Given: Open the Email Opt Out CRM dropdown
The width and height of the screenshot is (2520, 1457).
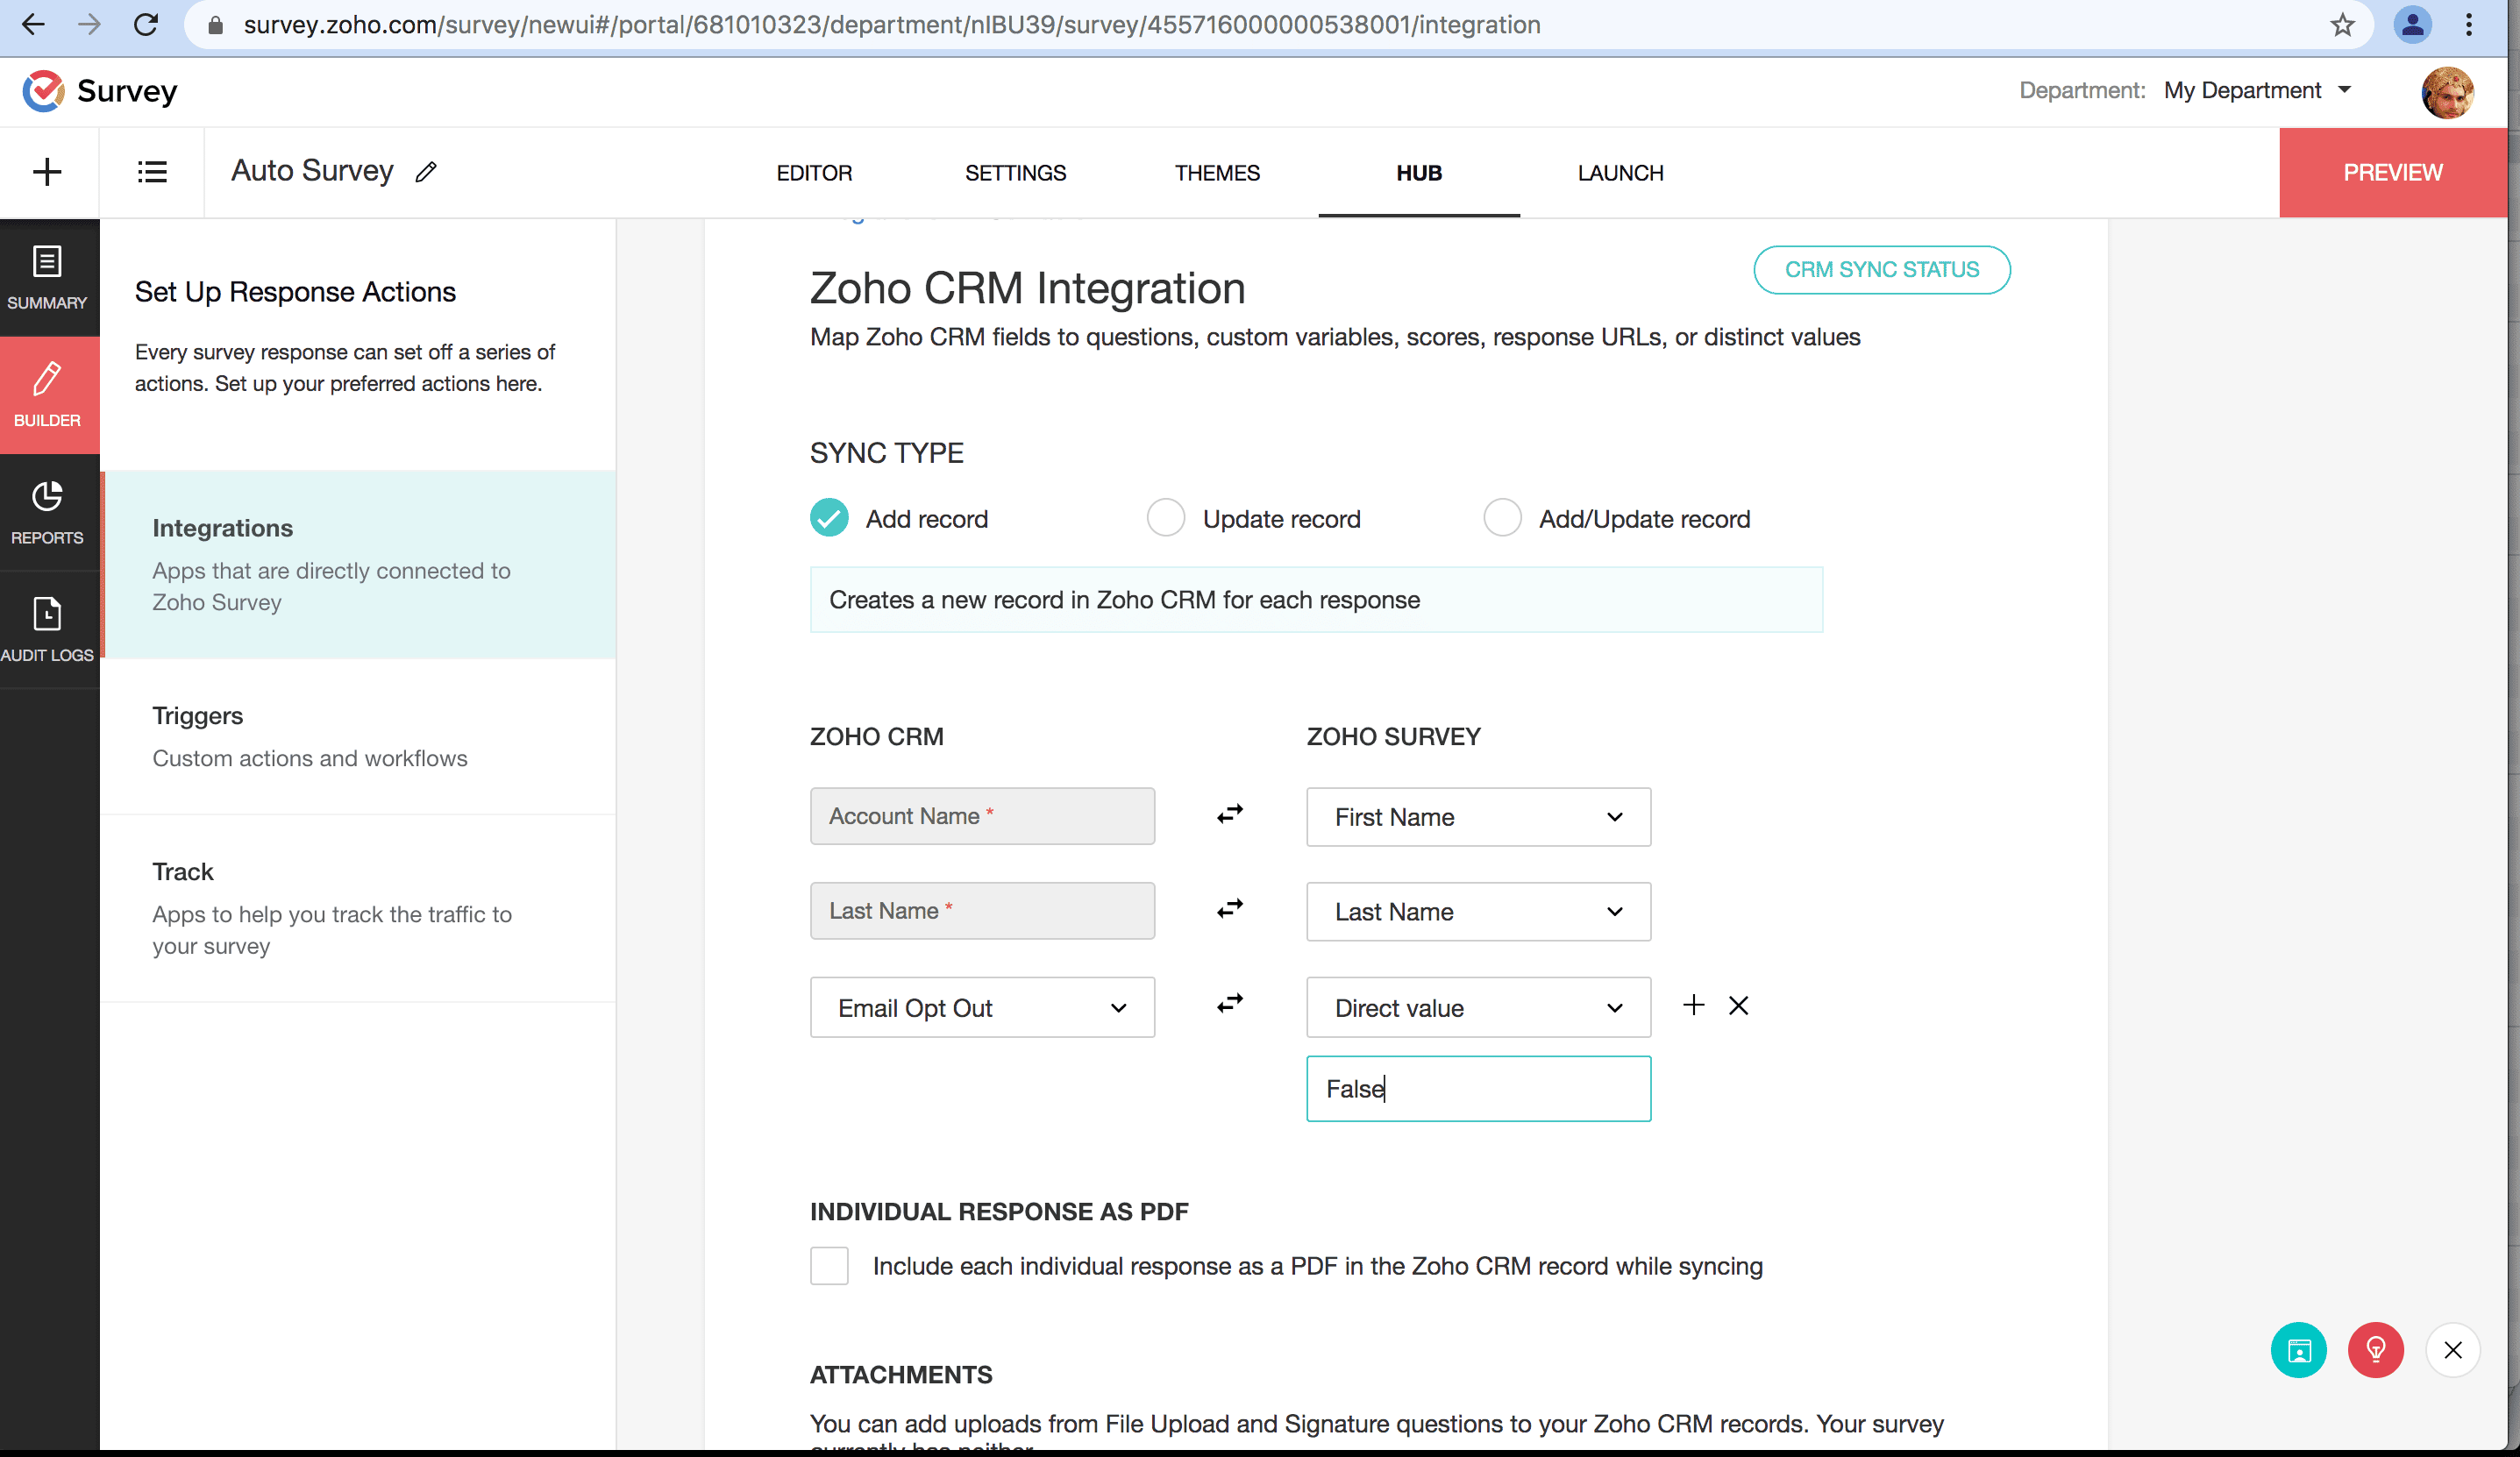Looking at the screenshot, I should click(982, 1007).
